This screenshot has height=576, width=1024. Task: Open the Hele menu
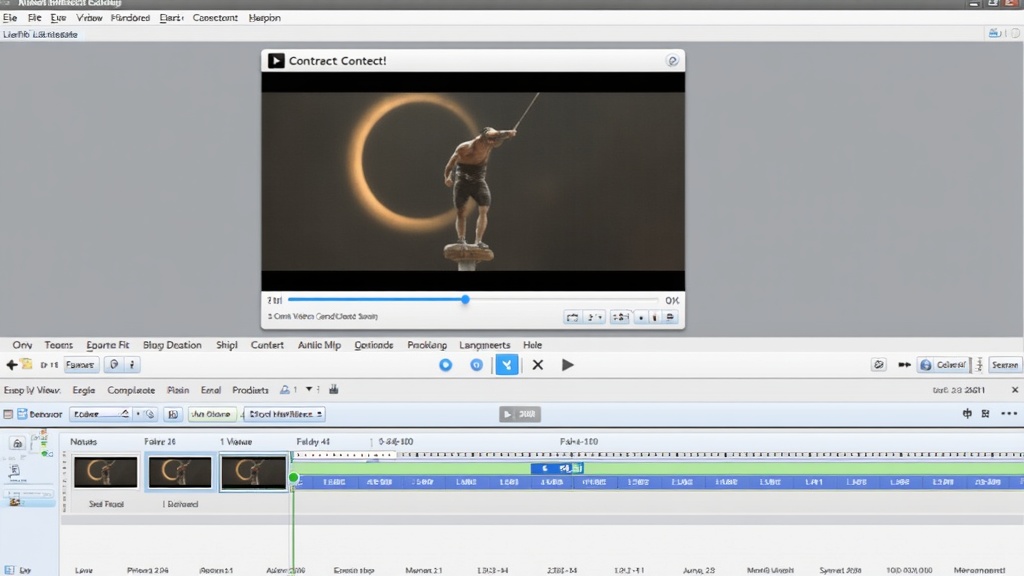[532, 345]
